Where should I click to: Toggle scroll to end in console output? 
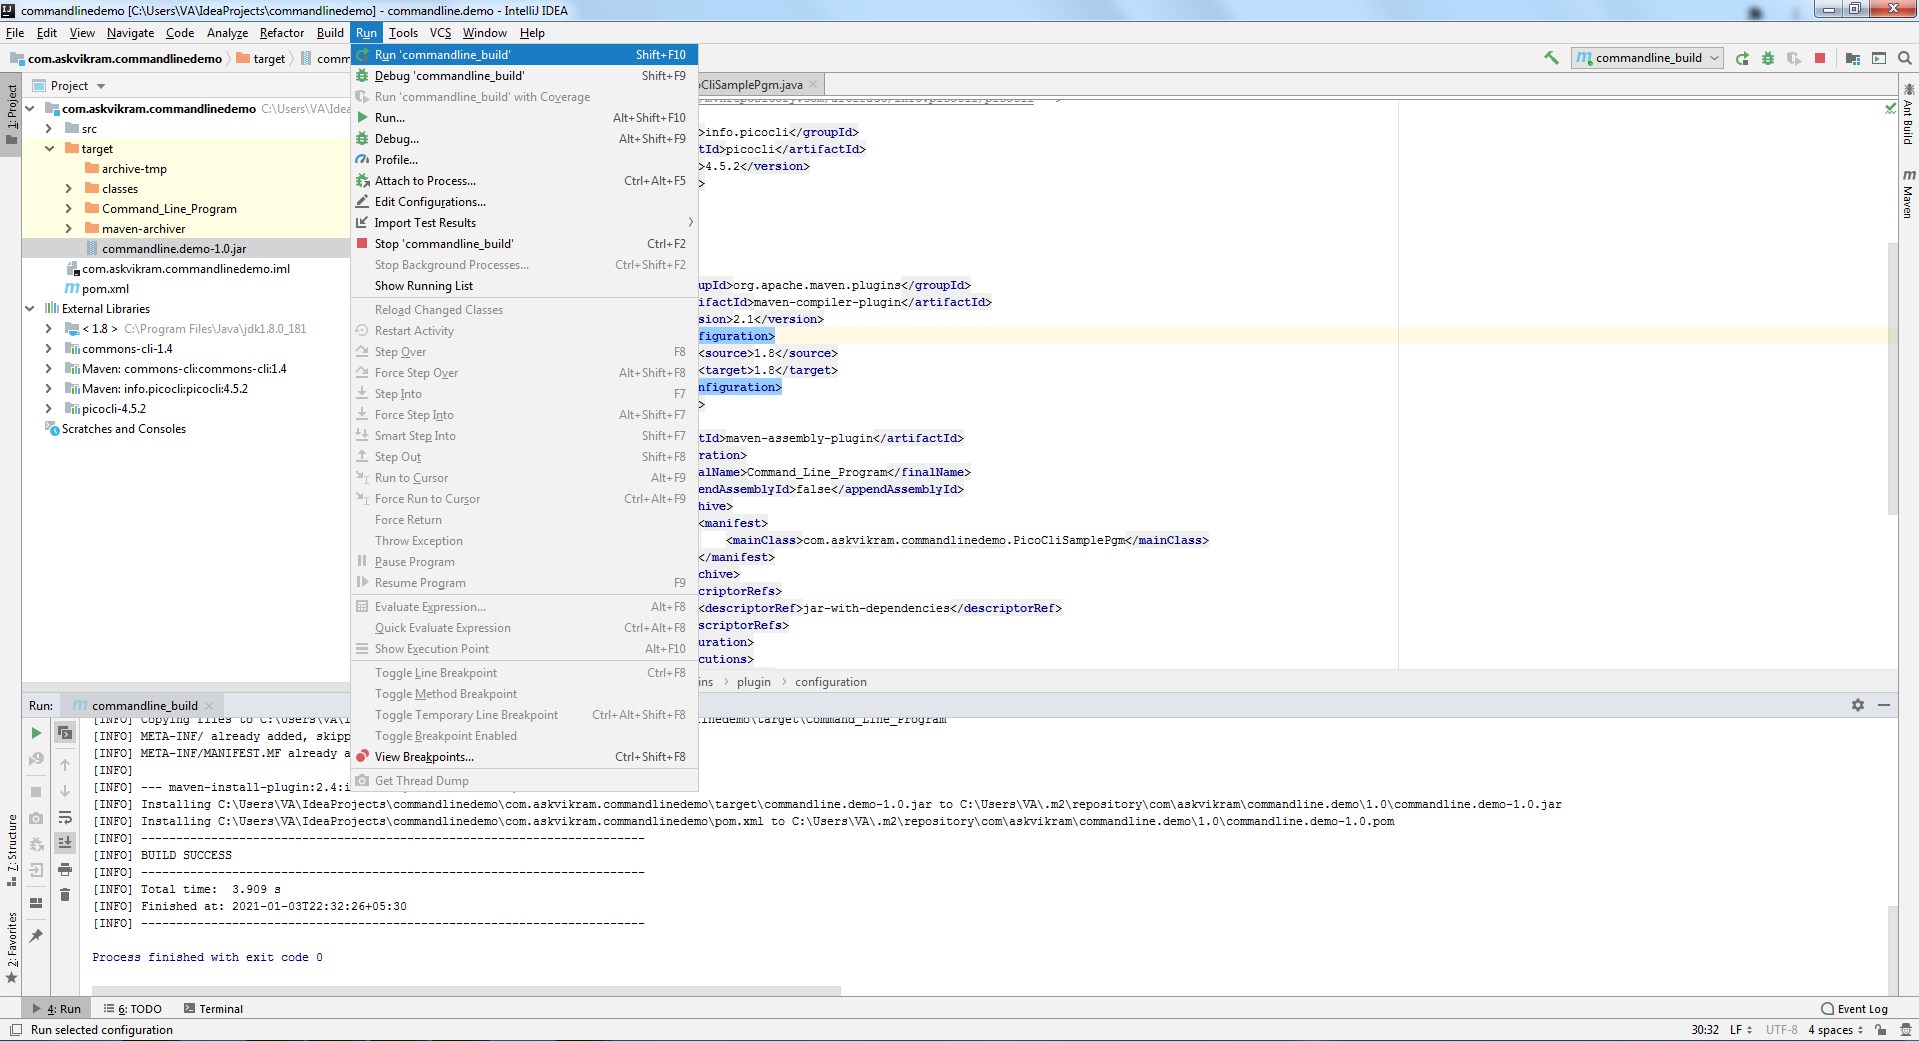point(65,843)
